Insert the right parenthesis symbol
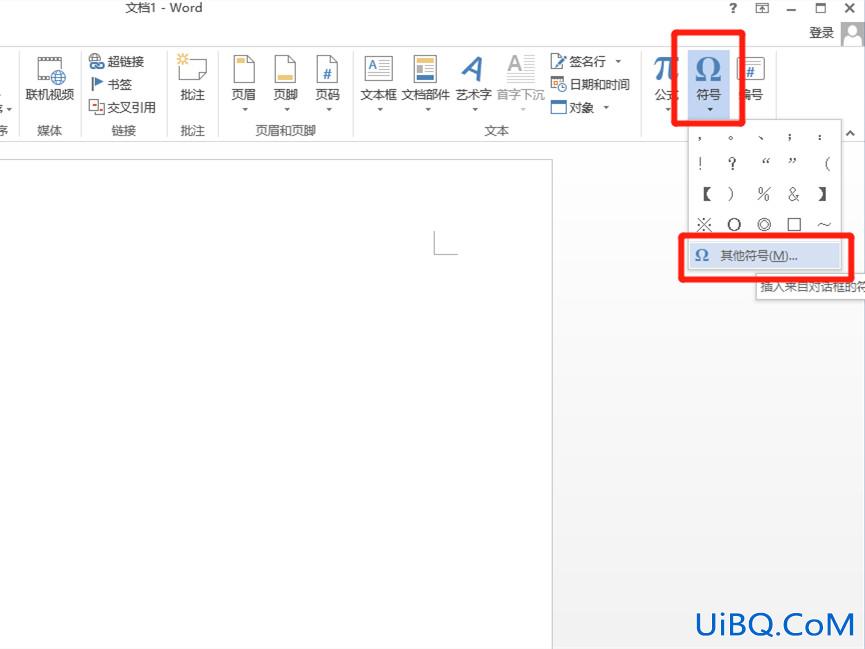 (731, 194)
